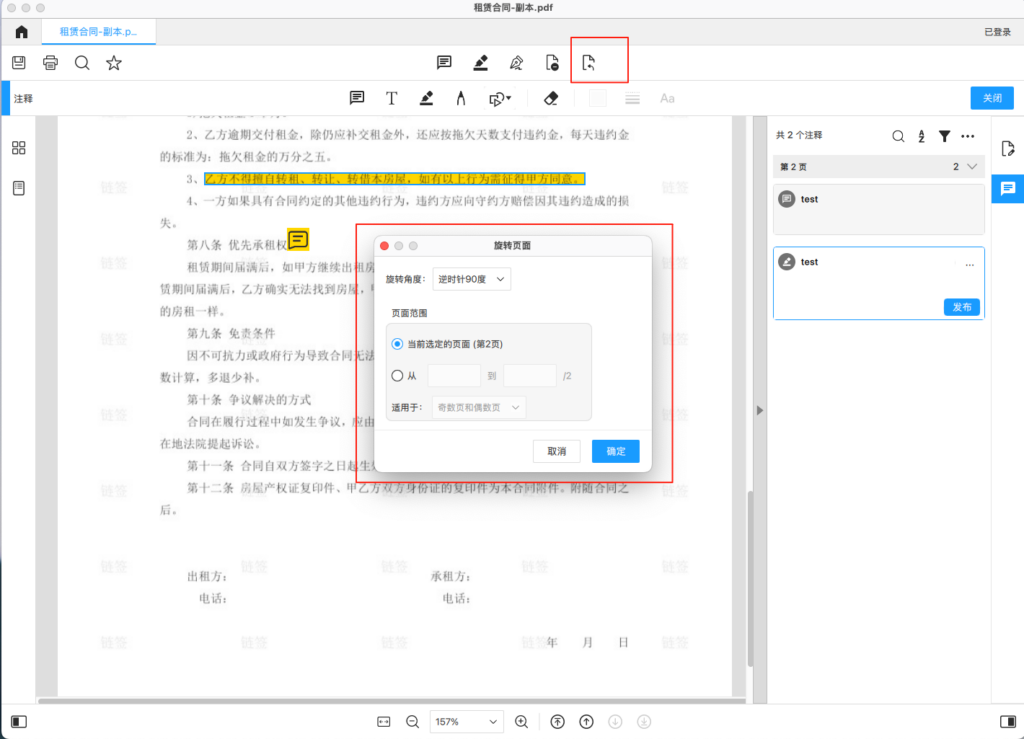The image size is (1024, 739).
Task: Open the rotation angle 逆时针90度 dropdown
Action: 472,279
